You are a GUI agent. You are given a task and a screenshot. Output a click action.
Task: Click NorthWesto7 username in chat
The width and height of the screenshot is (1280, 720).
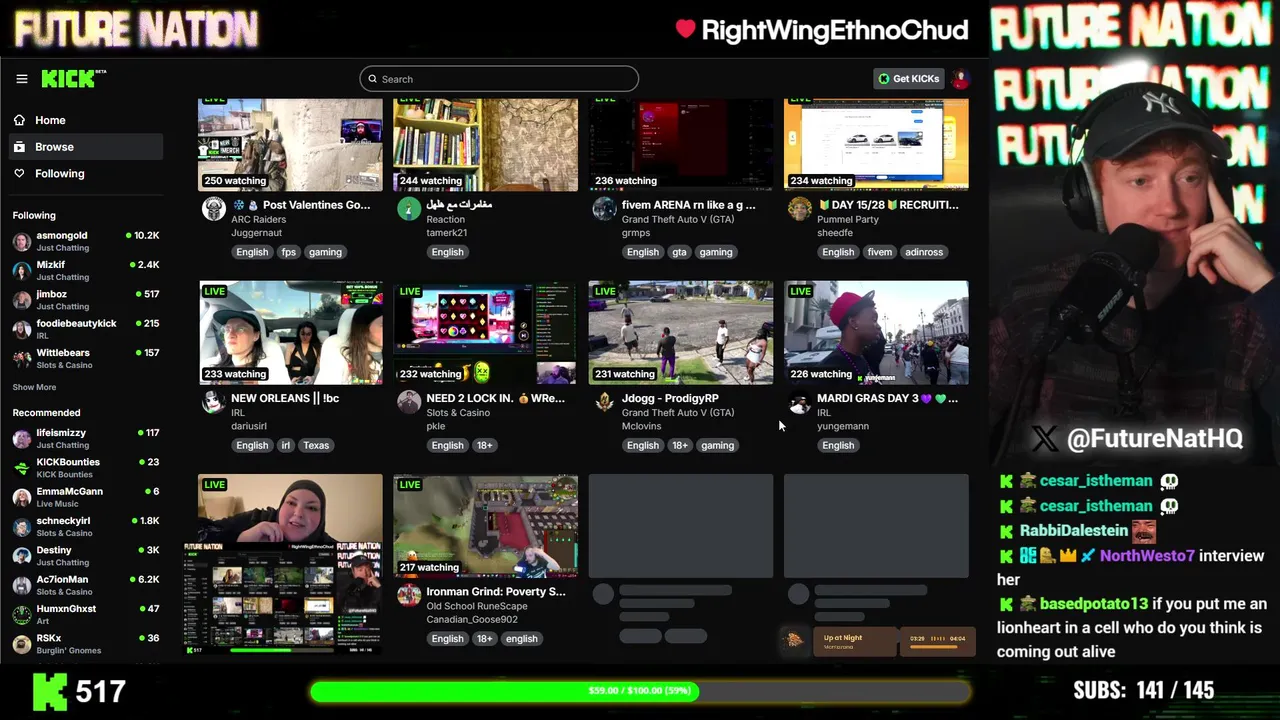click(x=1147, y=556)
